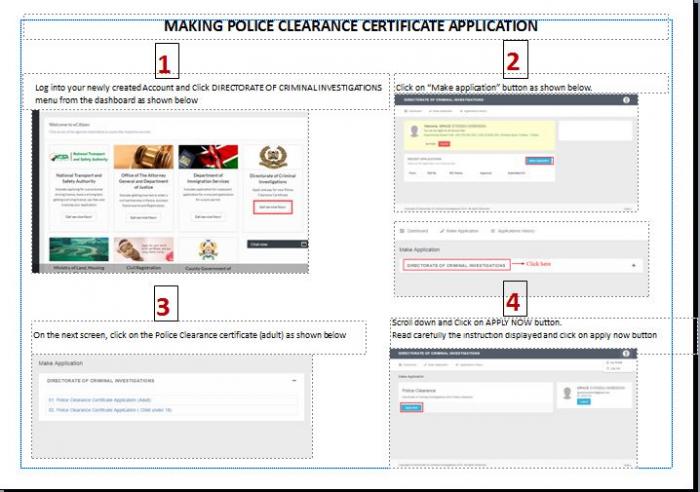Click the small blue button in step 4 profile card
This screenshot has width=700, height=492.
(584, 401)
